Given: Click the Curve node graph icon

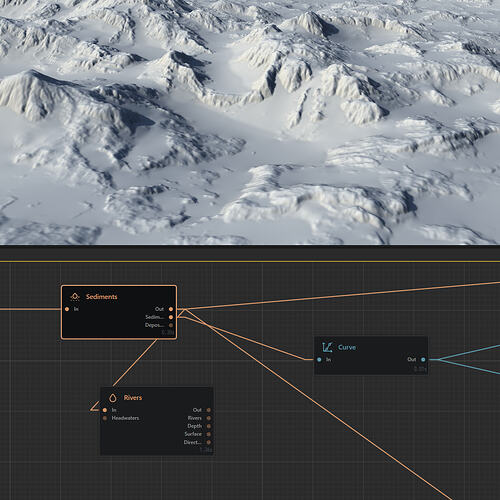Looking at the screenshot, I should click(x=327, y=347).
